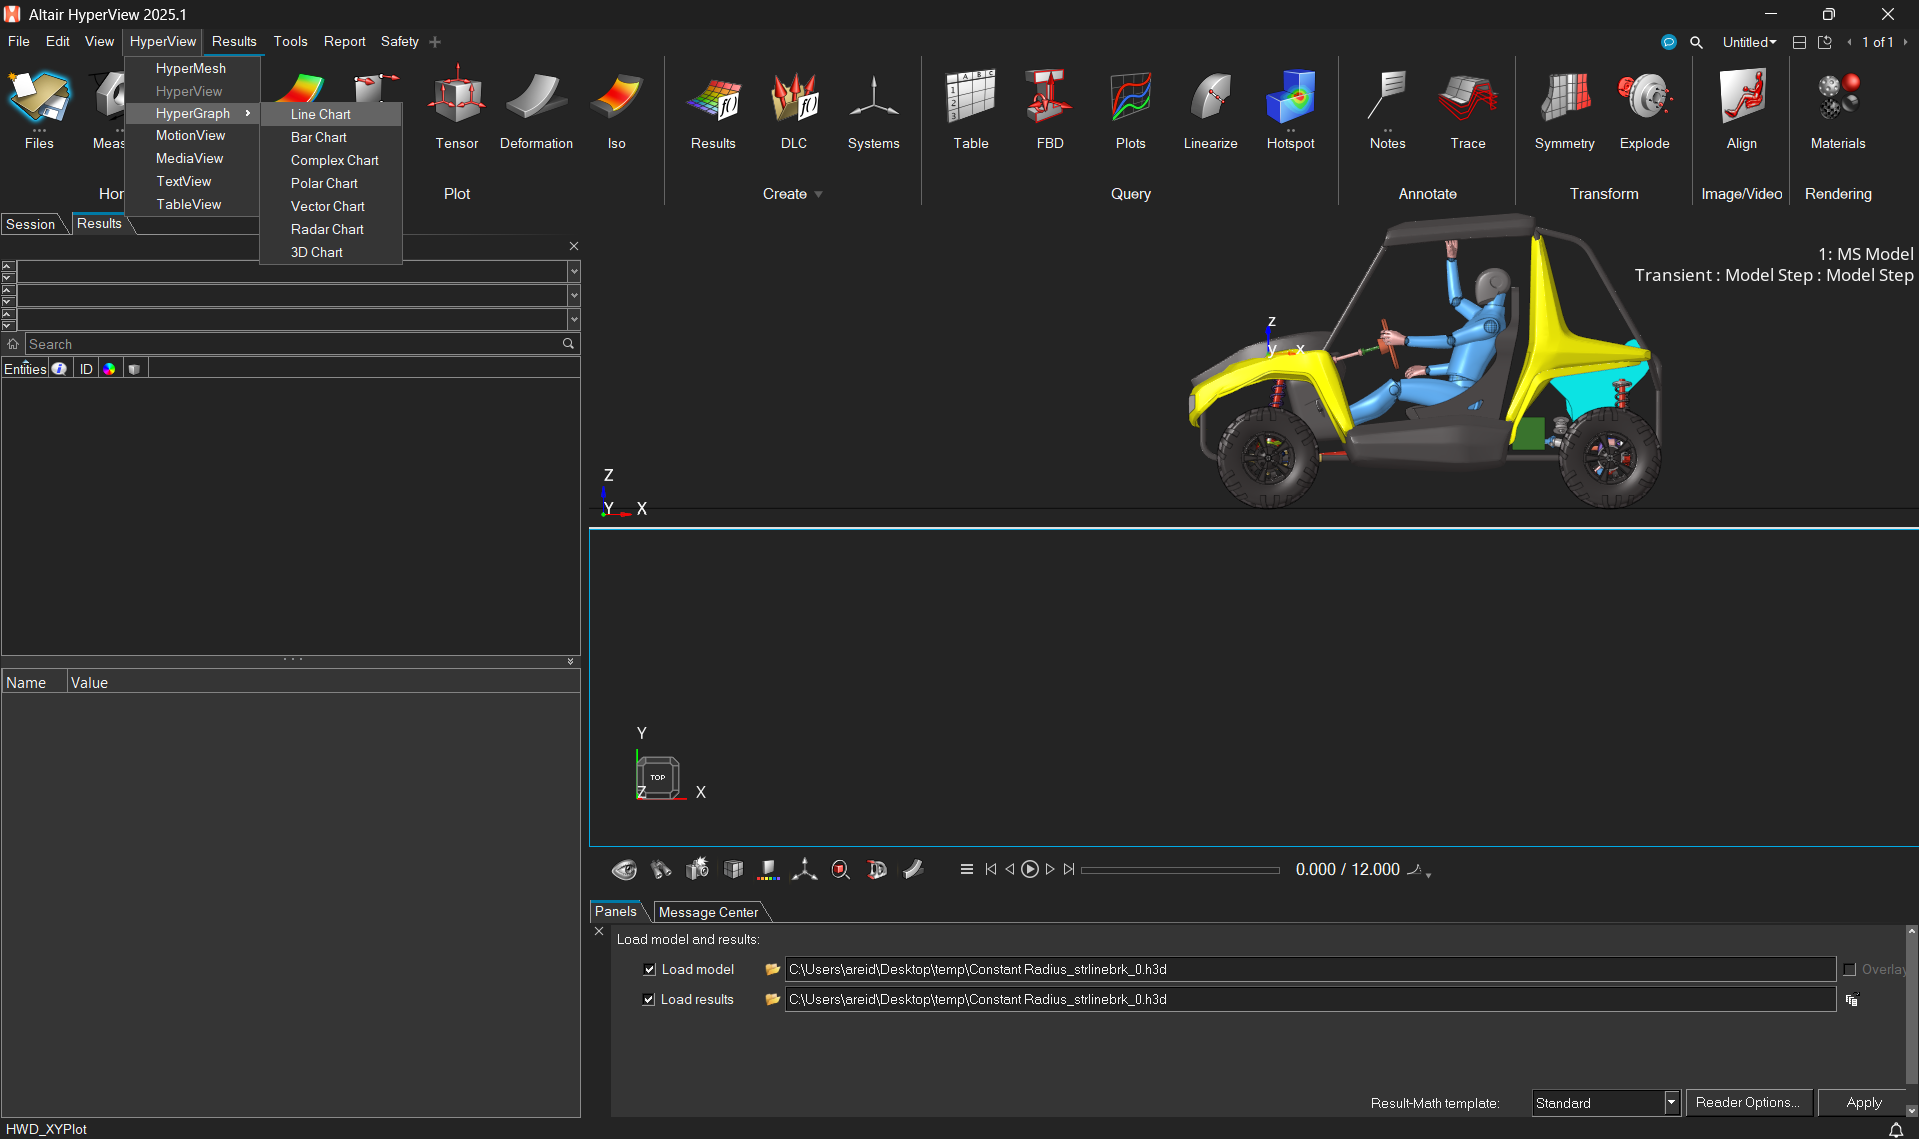Image resolution: width=1919 pixels, height=1139 pixels.
Task: Switch to the Message Center tab
Action: [708, 912]
